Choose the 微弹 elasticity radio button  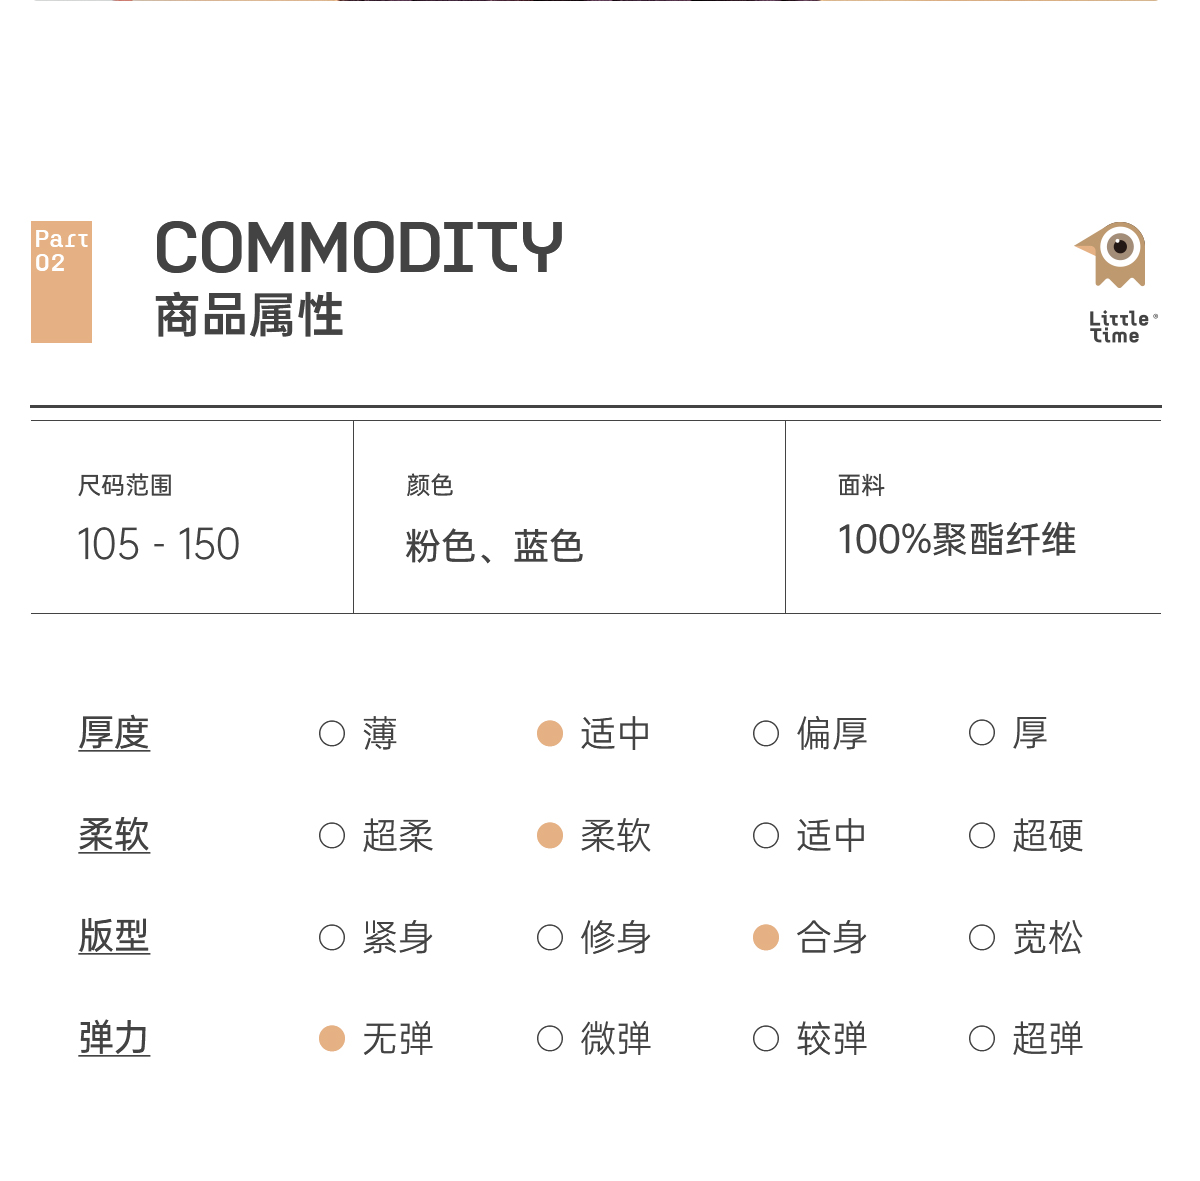550,1039
